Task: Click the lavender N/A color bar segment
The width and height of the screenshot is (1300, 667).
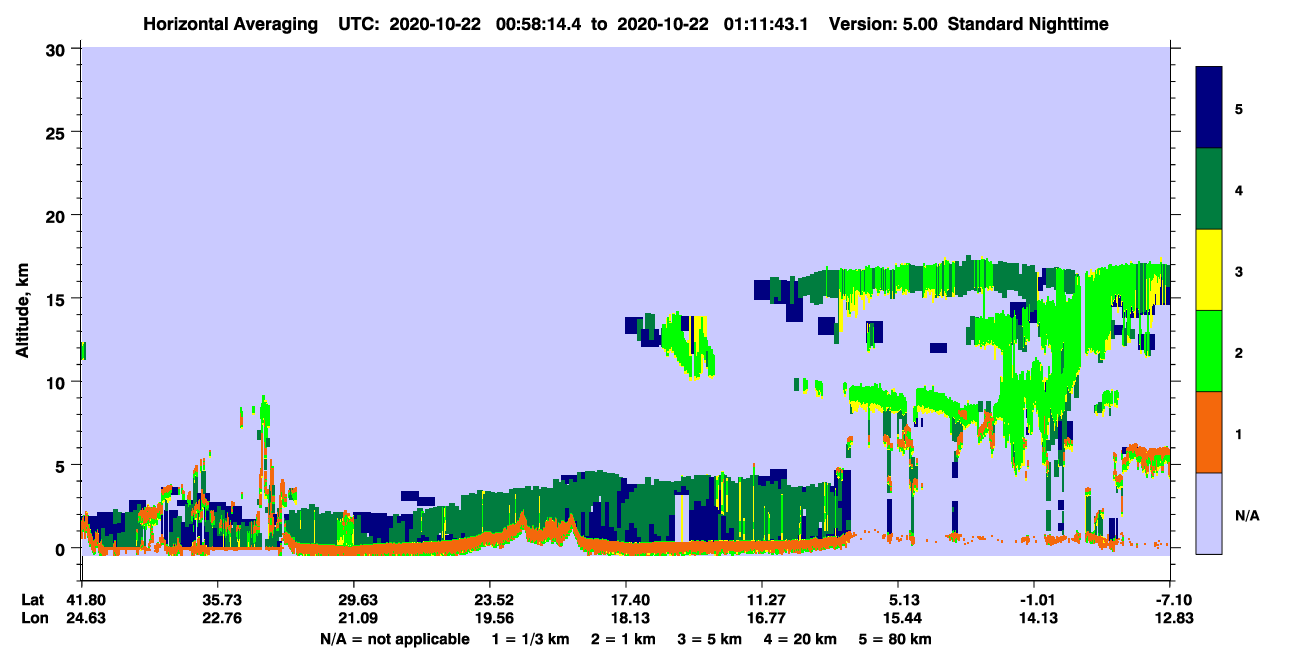Action: pos(1209,513)
